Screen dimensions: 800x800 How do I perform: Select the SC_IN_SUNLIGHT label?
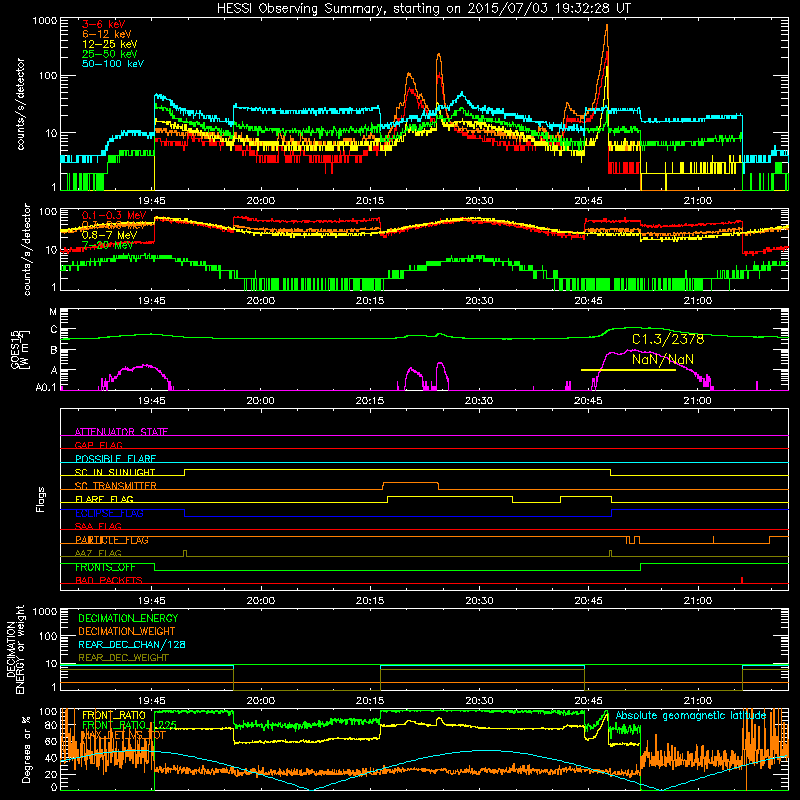click(115, 472)
